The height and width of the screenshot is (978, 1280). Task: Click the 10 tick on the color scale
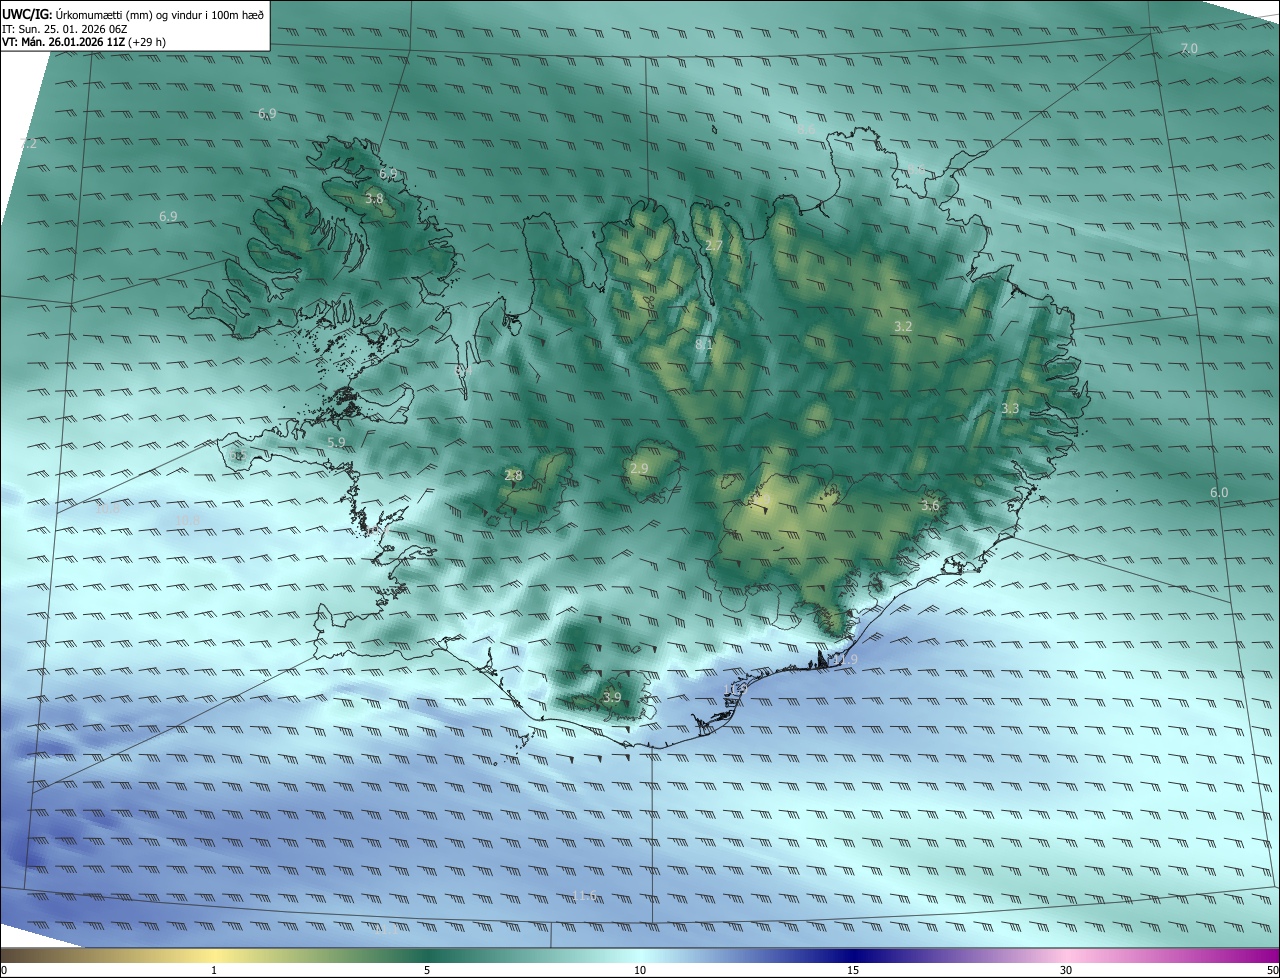tap(640, 970)
